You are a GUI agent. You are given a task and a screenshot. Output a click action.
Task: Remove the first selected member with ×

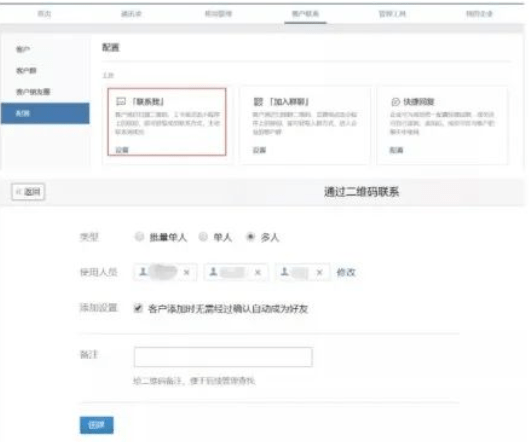coord(186,272)
